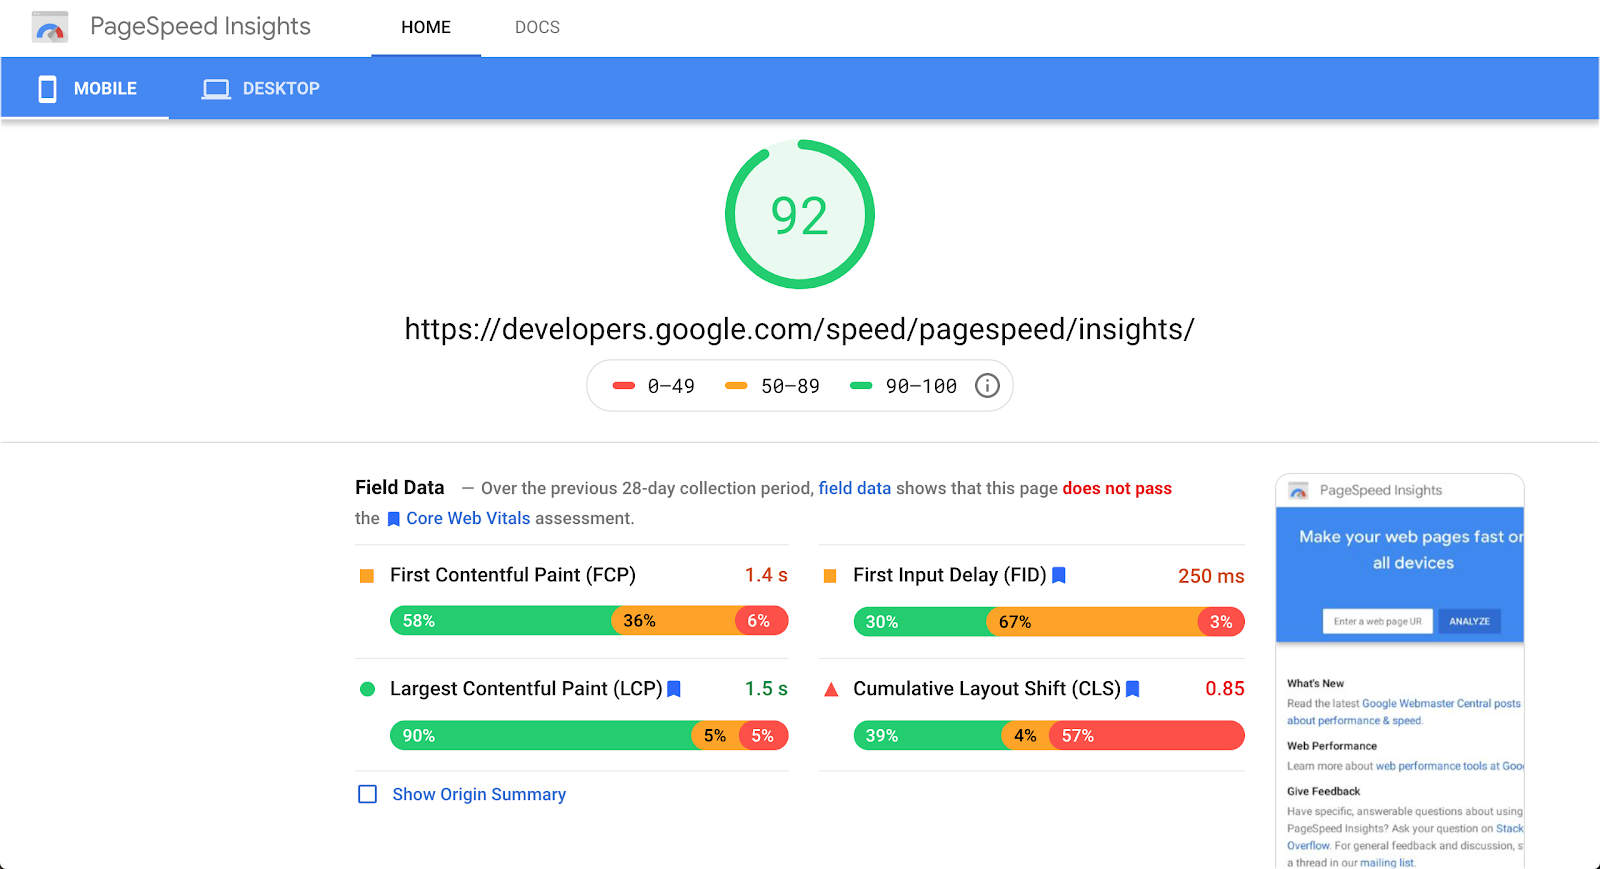Image resolution: width=1600 pixels, height=869 pixels.
Task: Click the ANALYZE button in the preview
Action: tap(1469, 621)
